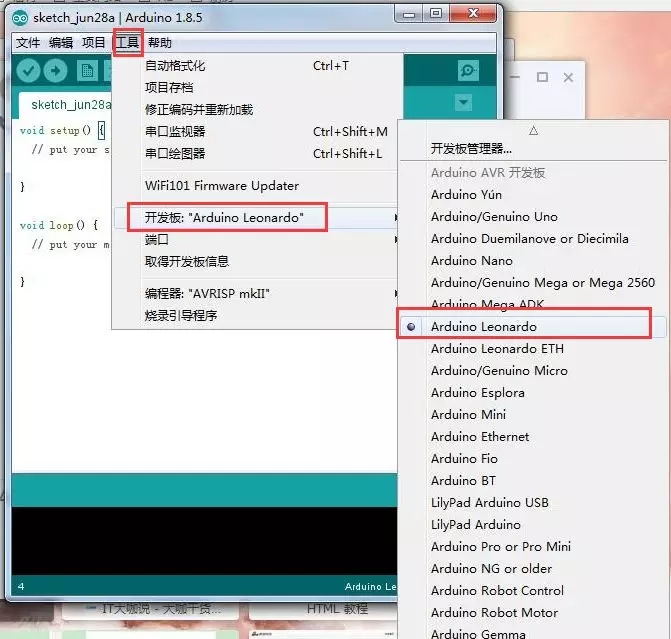Select LilyPad Arduino USB board
The height and width of the screenshot is (639, 671).
tap(533, 502)
